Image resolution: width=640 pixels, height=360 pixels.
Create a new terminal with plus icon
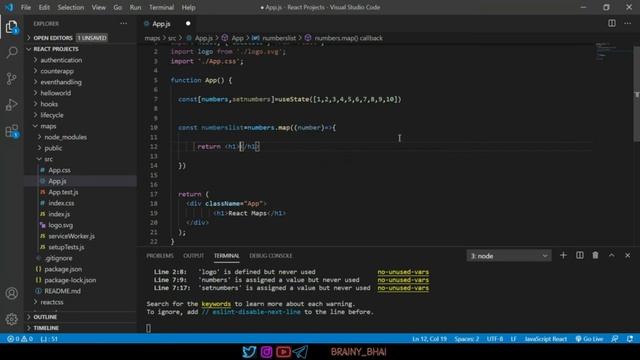[563, 256]
